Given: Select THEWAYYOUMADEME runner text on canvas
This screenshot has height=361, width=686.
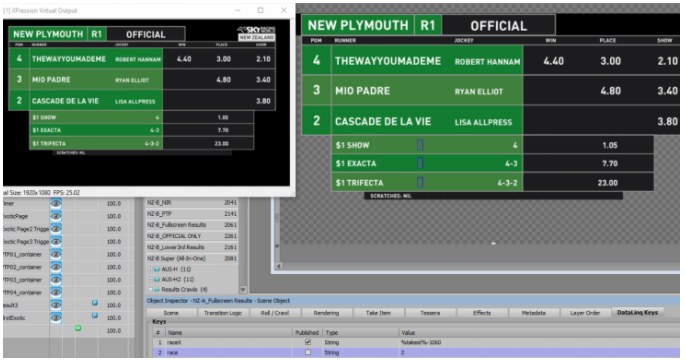Looking at the screenshot, I should point(388,61).
